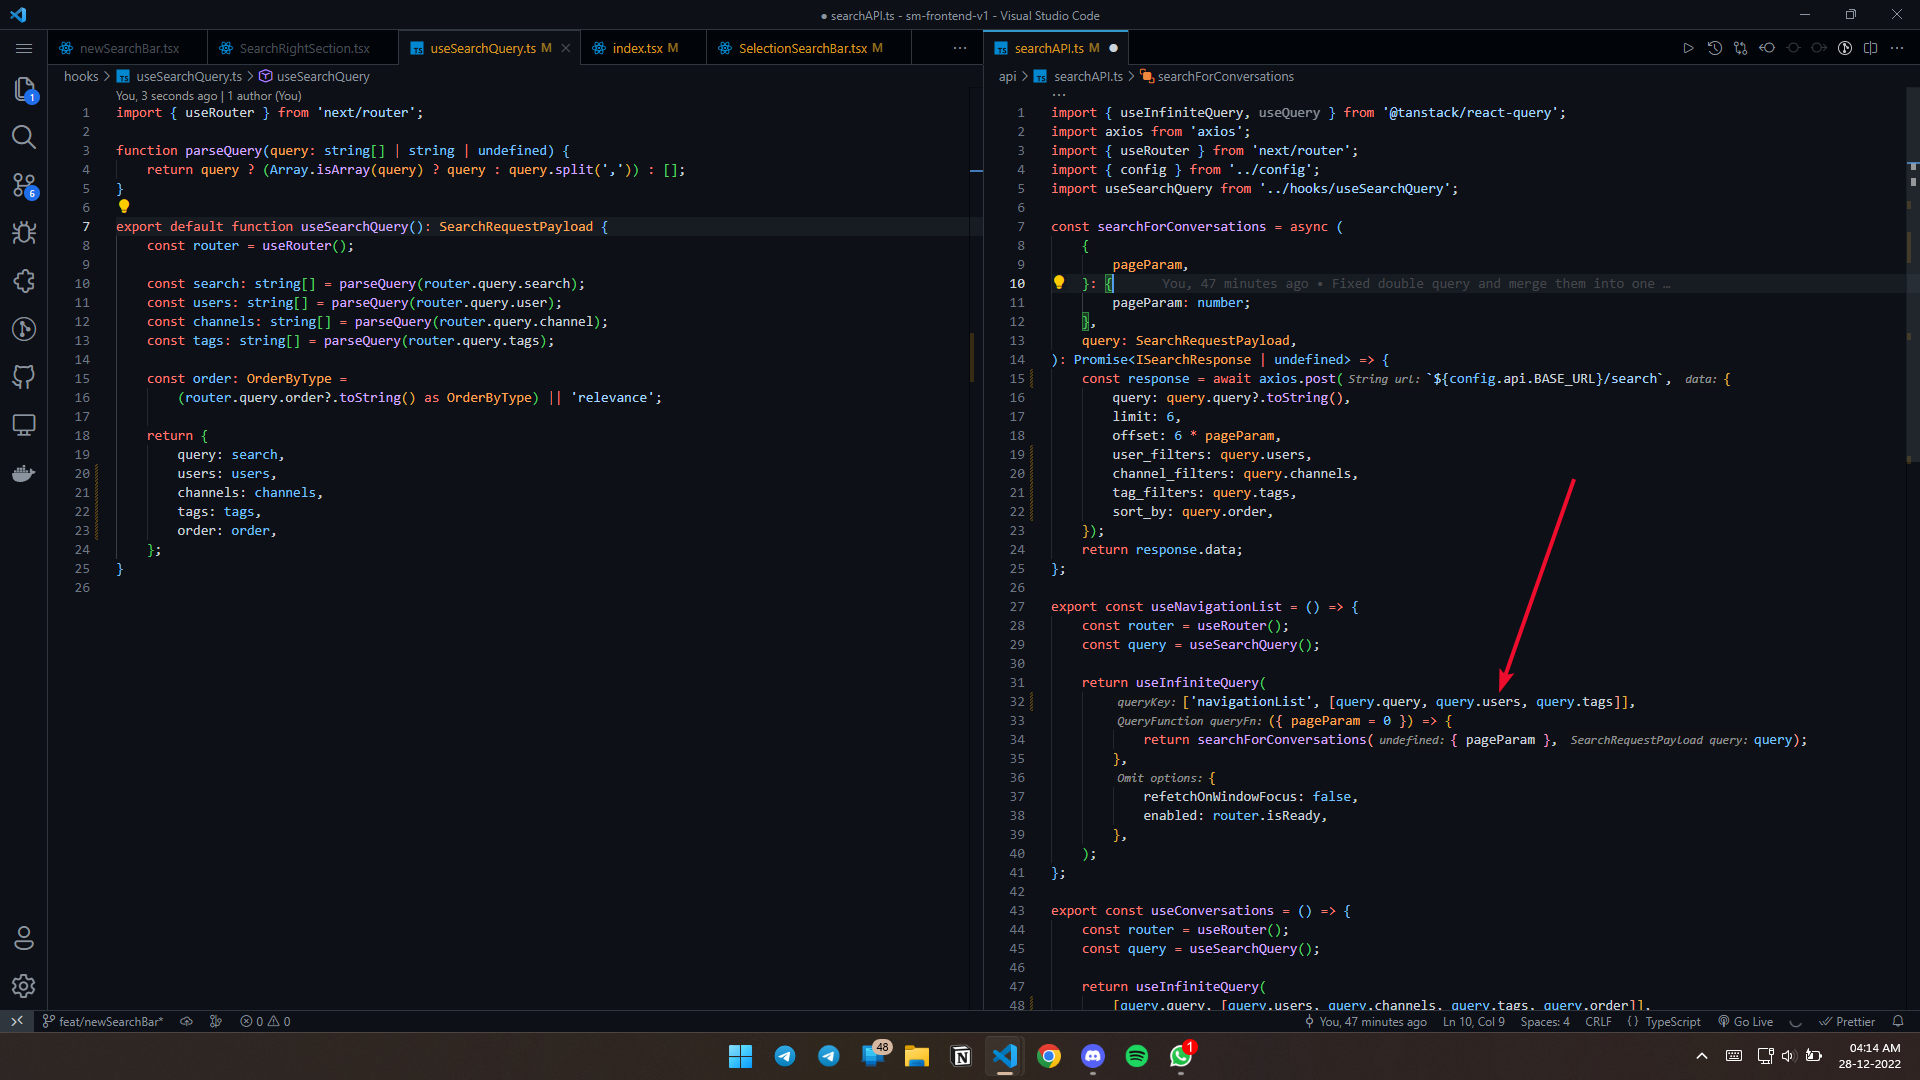The image size is (1920, 1080).
Task: Switch to SelectionSearchBar.tsx tab
Action: tap(802, 48)
